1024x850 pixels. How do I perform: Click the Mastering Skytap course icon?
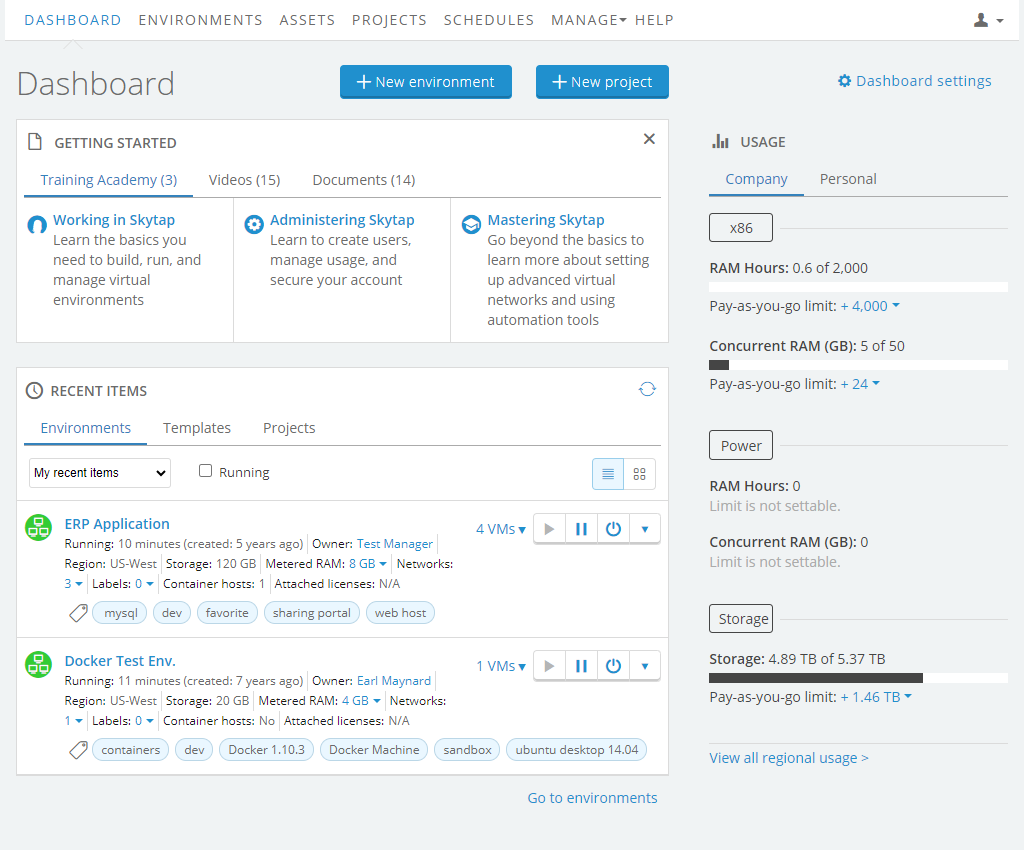click(471, 225)
